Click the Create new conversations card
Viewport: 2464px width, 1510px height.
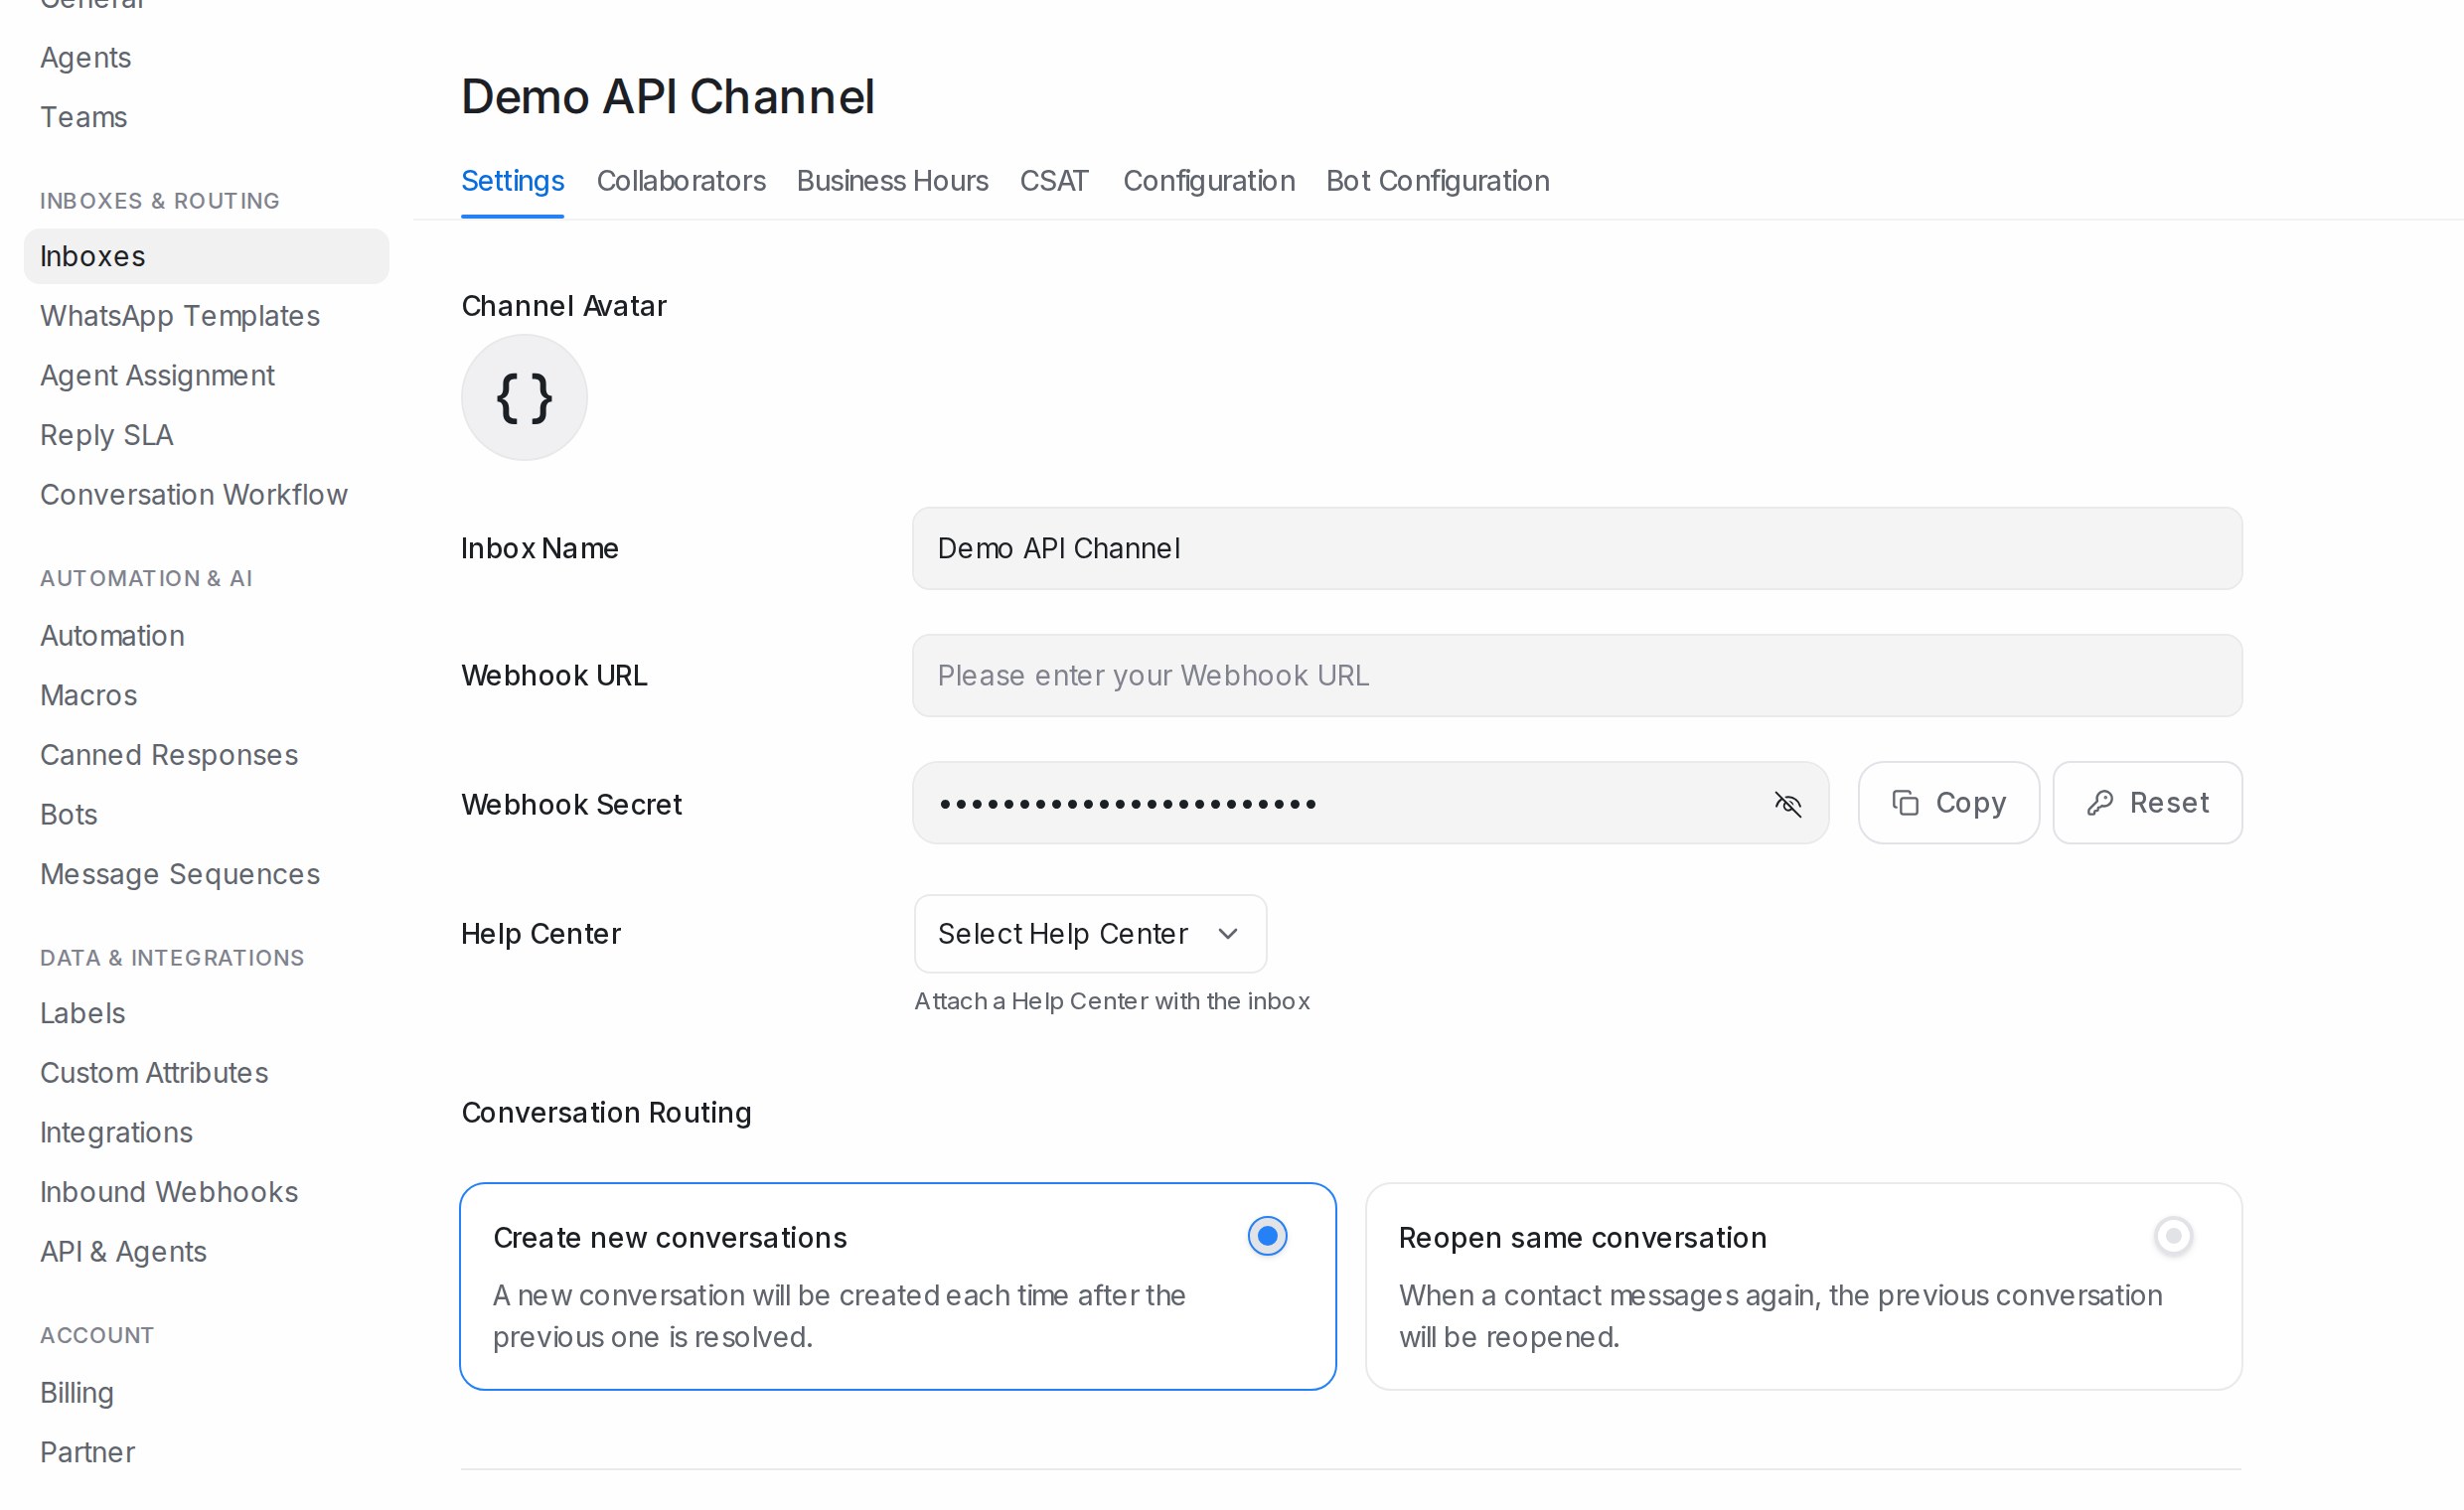point(898,1287)
